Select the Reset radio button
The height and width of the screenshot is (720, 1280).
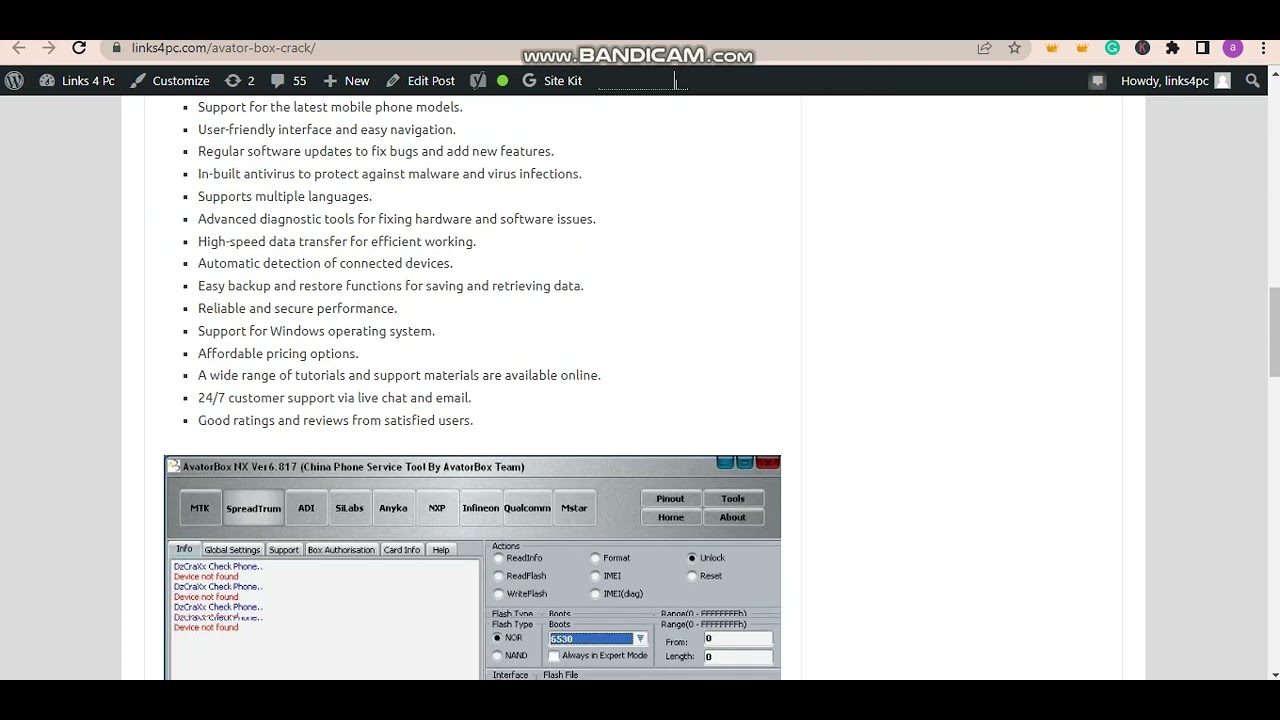[692, 576]
